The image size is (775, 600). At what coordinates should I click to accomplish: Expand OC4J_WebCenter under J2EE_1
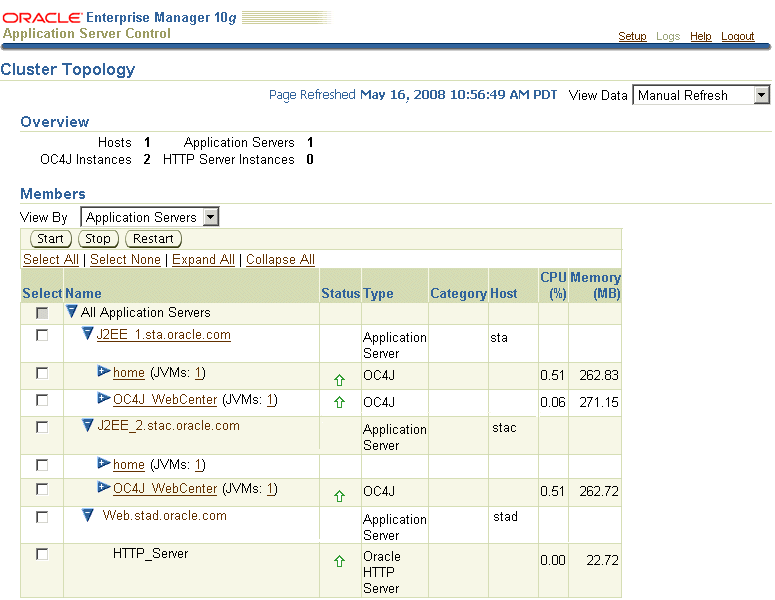pyautogui.click(x=103, y=397)
